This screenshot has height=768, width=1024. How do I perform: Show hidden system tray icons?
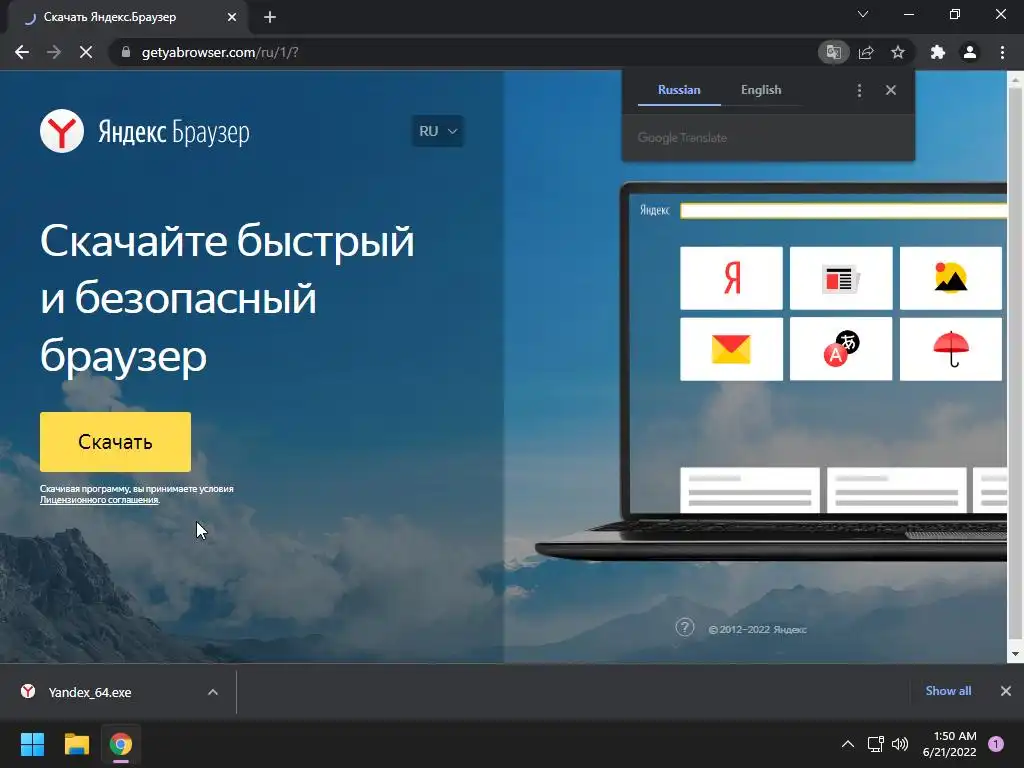[848, 744]
